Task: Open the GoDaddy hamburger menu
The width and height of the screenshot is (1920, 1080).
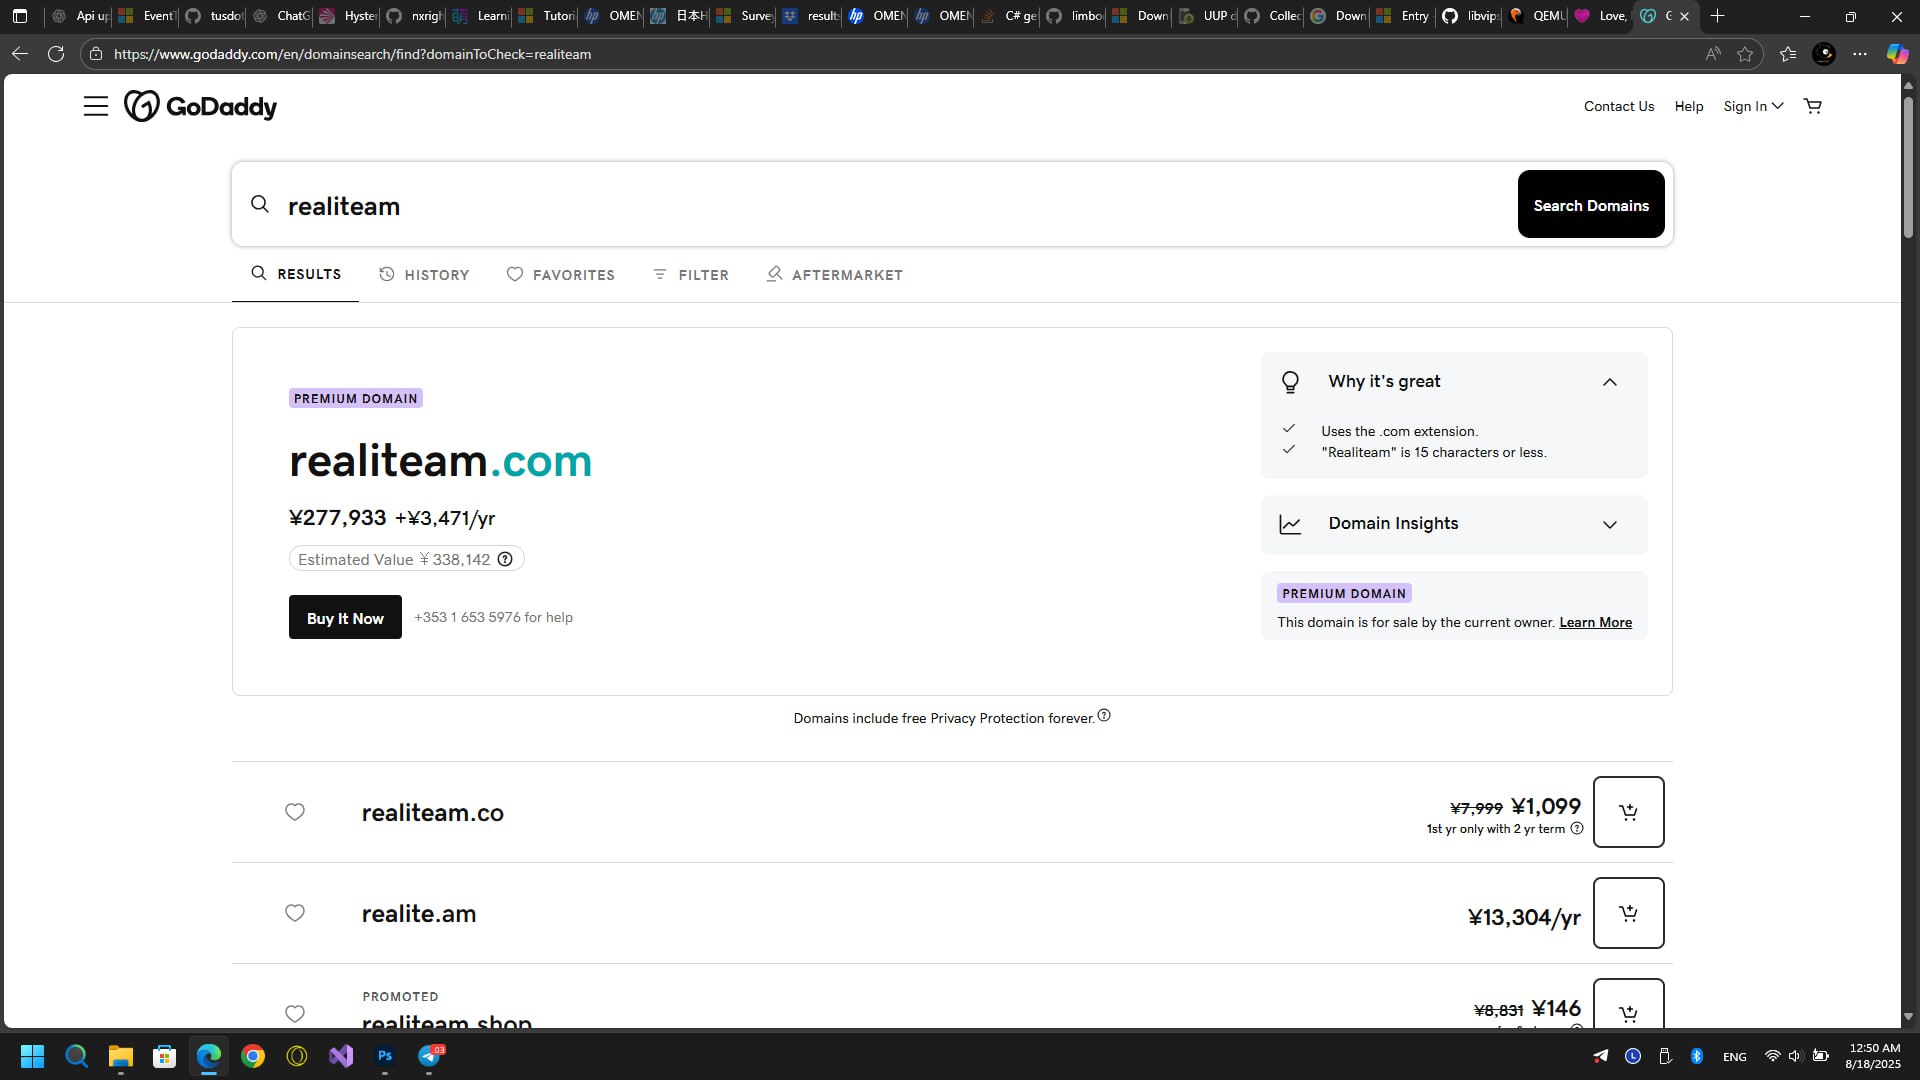Action: (96, 106)
